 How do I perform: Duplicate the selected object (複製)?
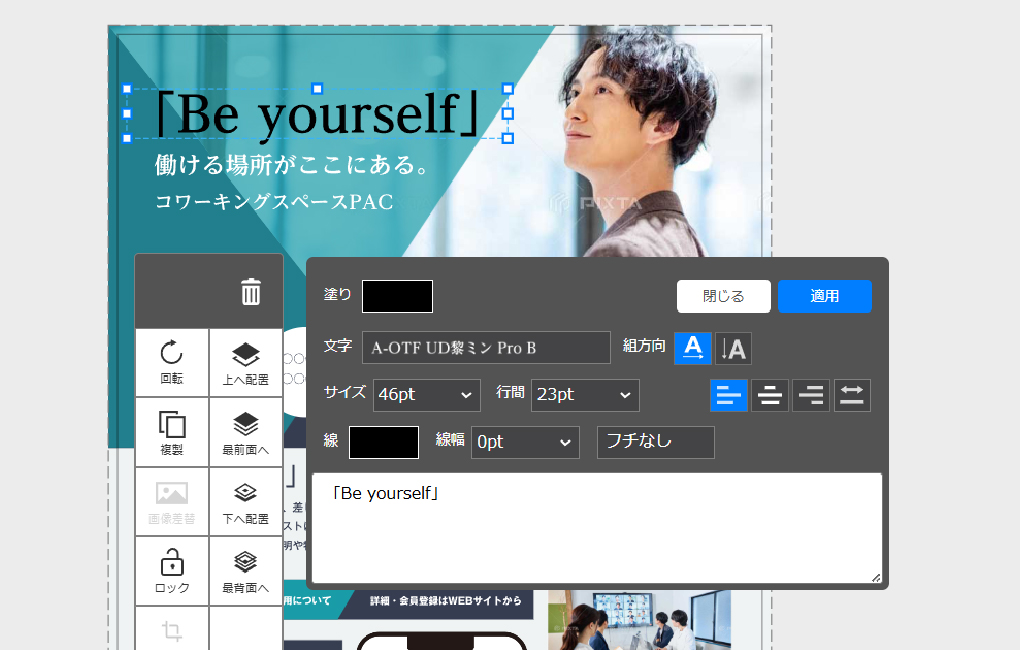(172, 432)
